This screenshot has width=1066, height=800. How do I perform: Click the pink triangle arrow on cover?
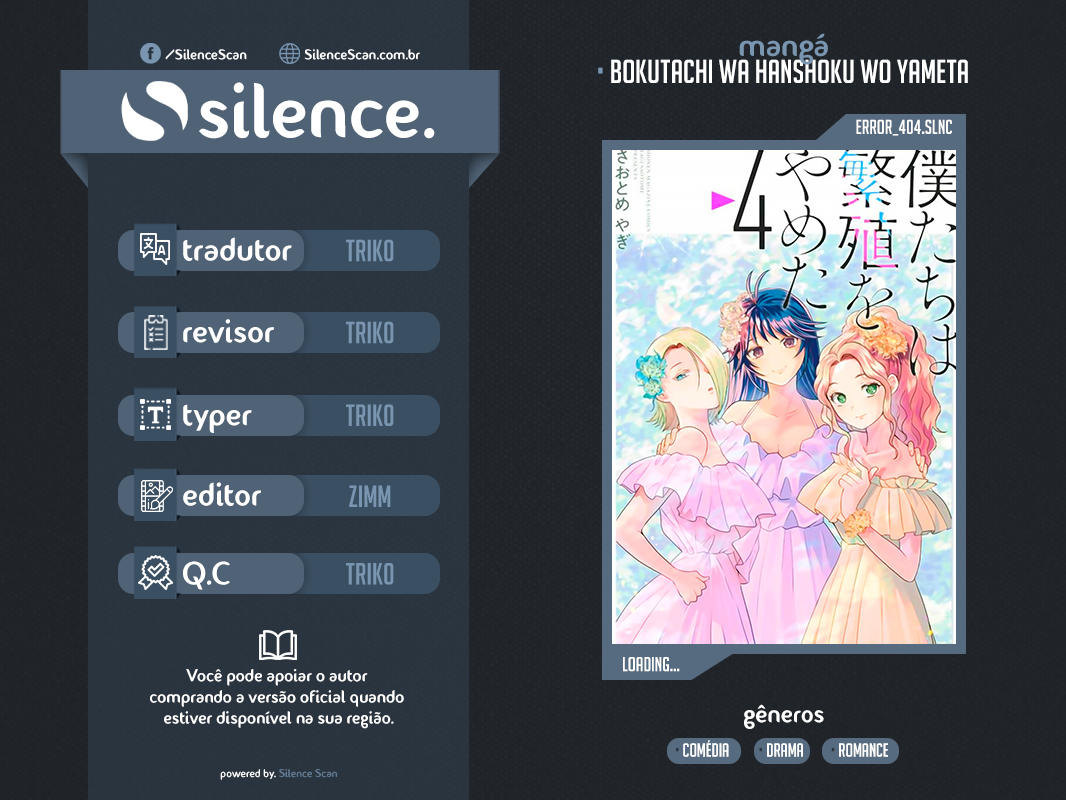(x=721, y=201)
